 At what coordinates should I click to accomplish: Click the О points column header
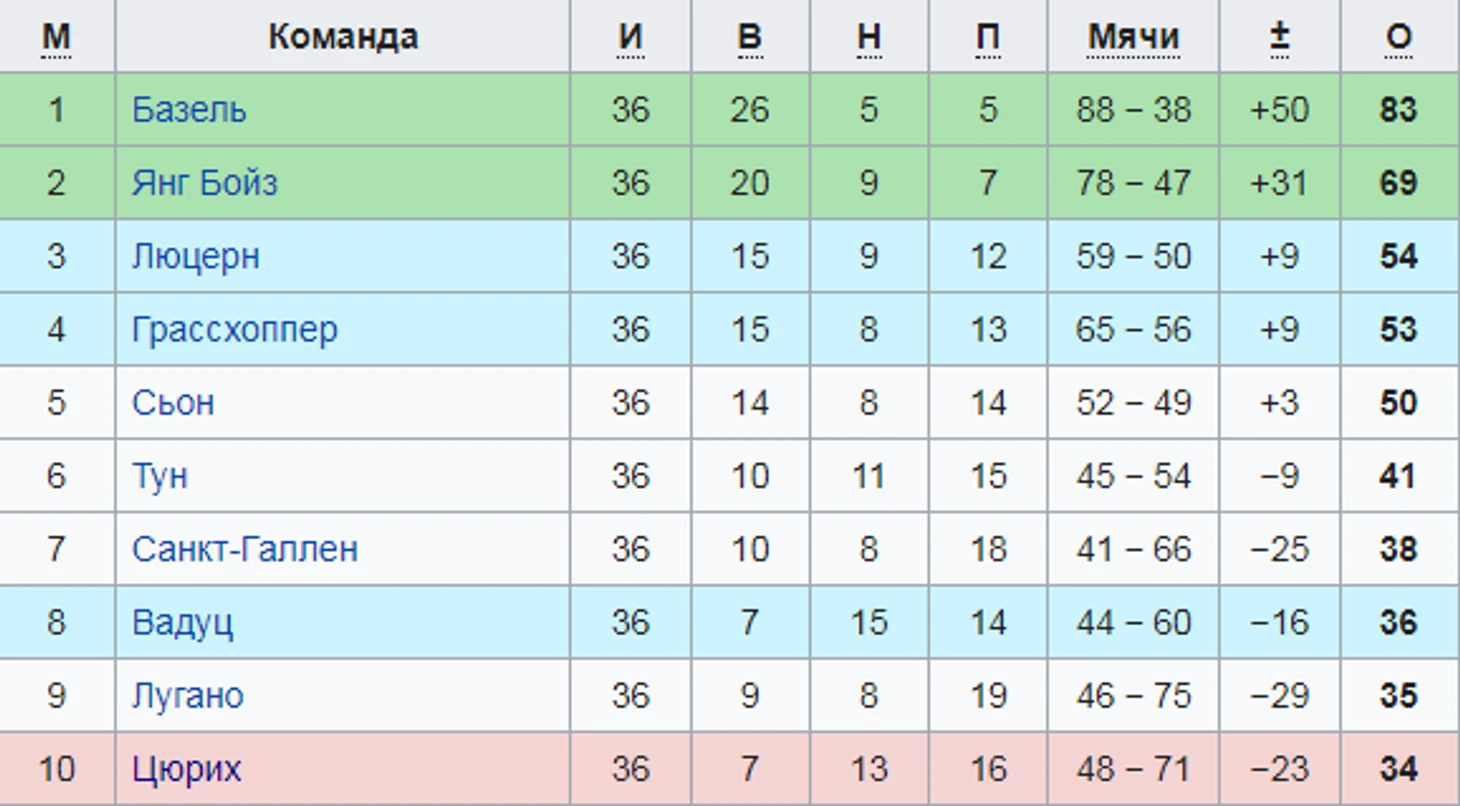click(1399, 37)
